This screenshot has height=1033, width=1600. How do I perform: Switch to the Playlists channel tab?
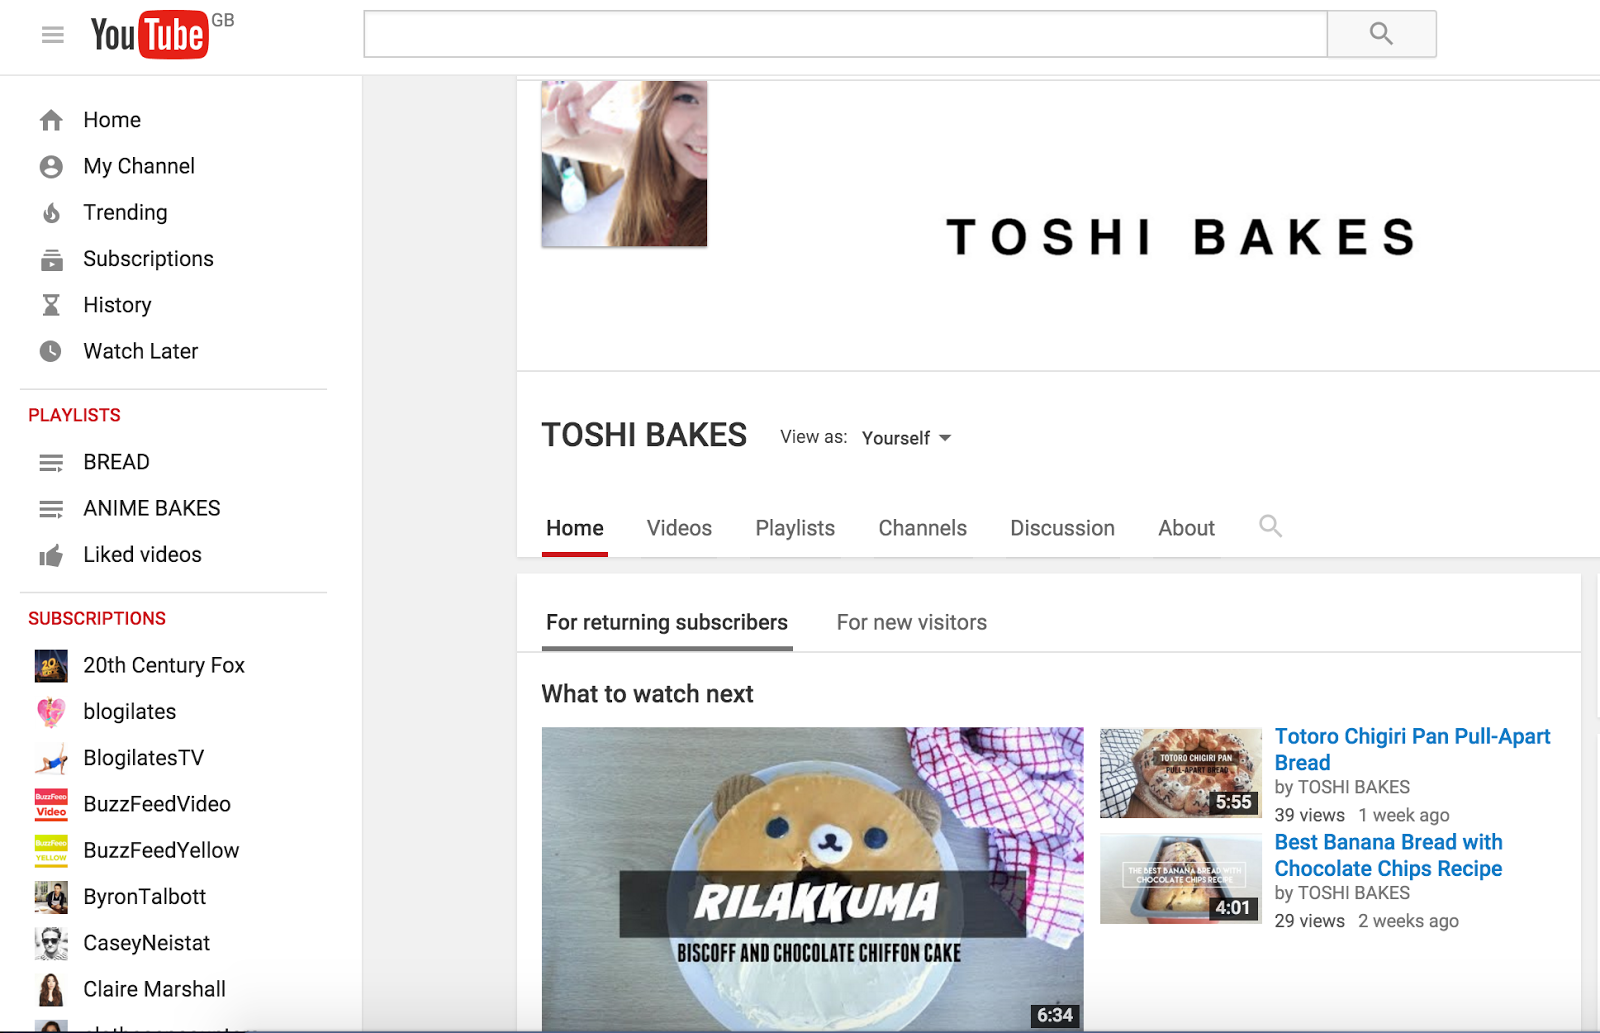(795, 528)
